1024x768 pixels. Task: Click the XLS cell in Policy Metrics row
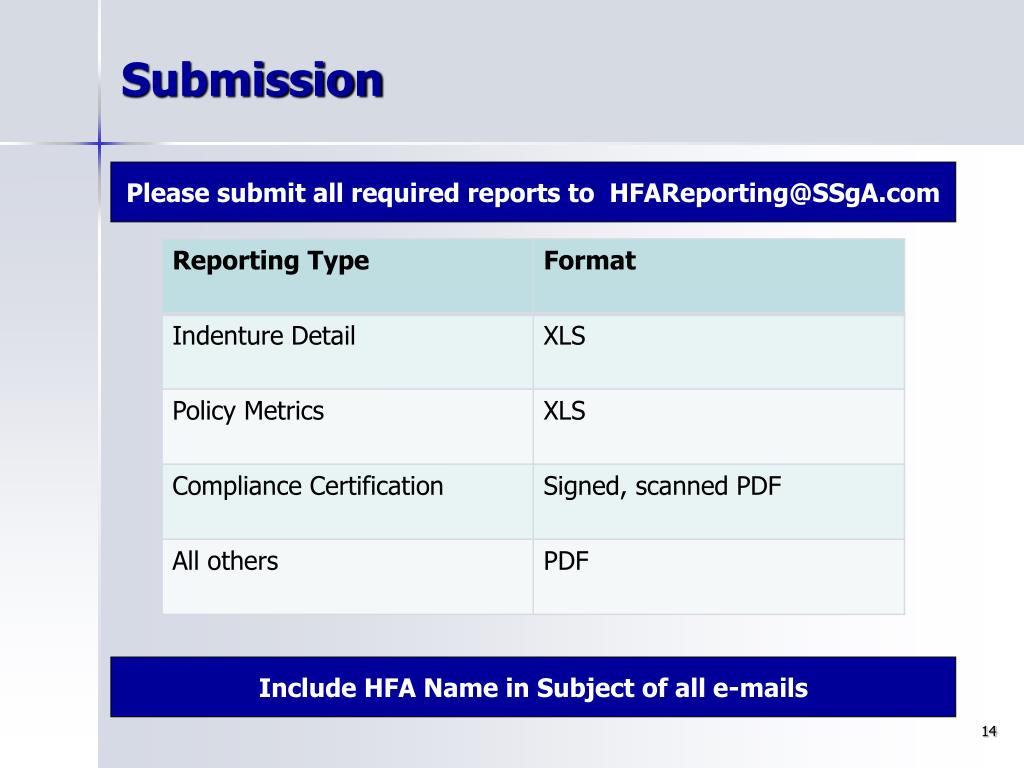coord(718,427)
